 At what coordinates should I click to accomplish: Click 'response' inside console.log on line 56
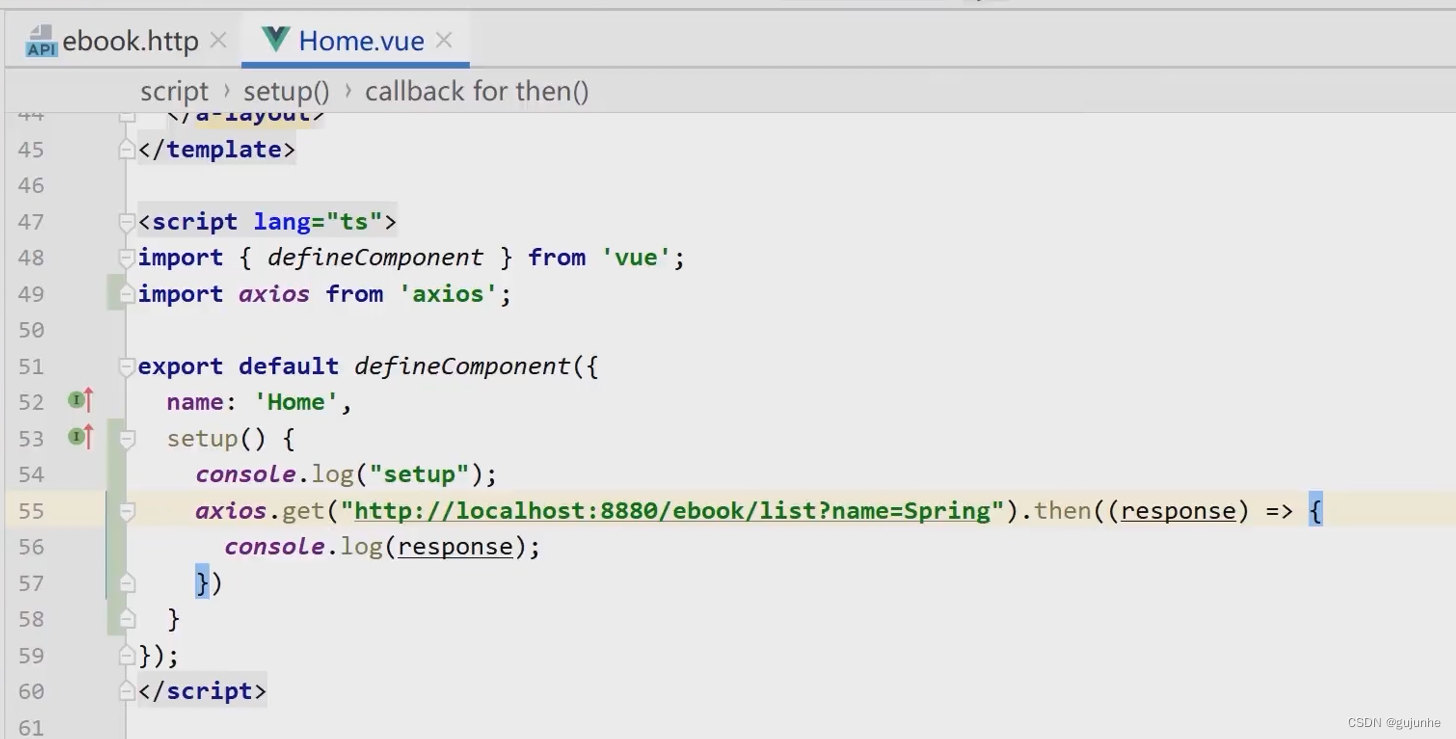[455, 546]
